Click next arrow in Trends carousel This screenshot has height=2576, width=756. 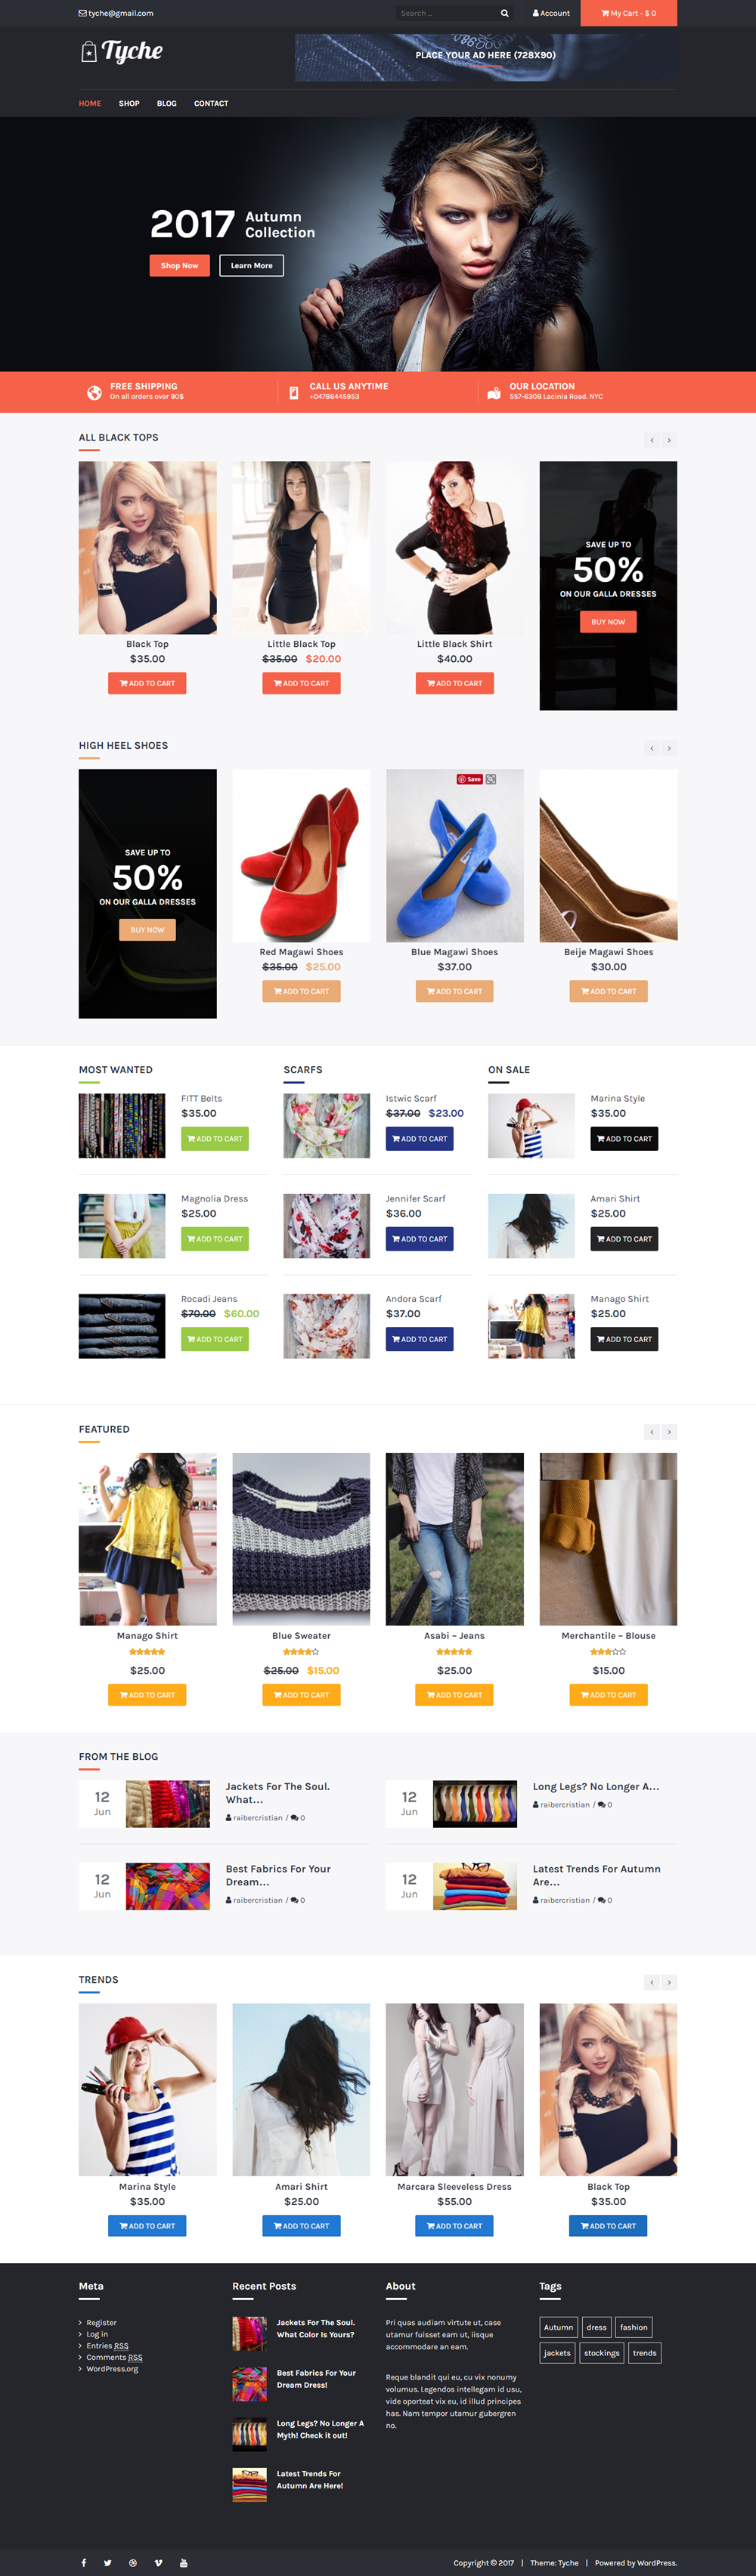click(x=669, y=1982)
